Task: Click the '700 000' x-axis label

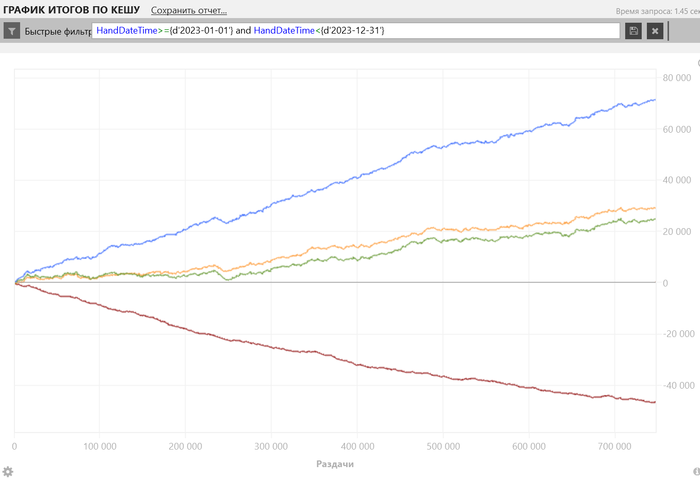Action: click(x=615, y=446)
